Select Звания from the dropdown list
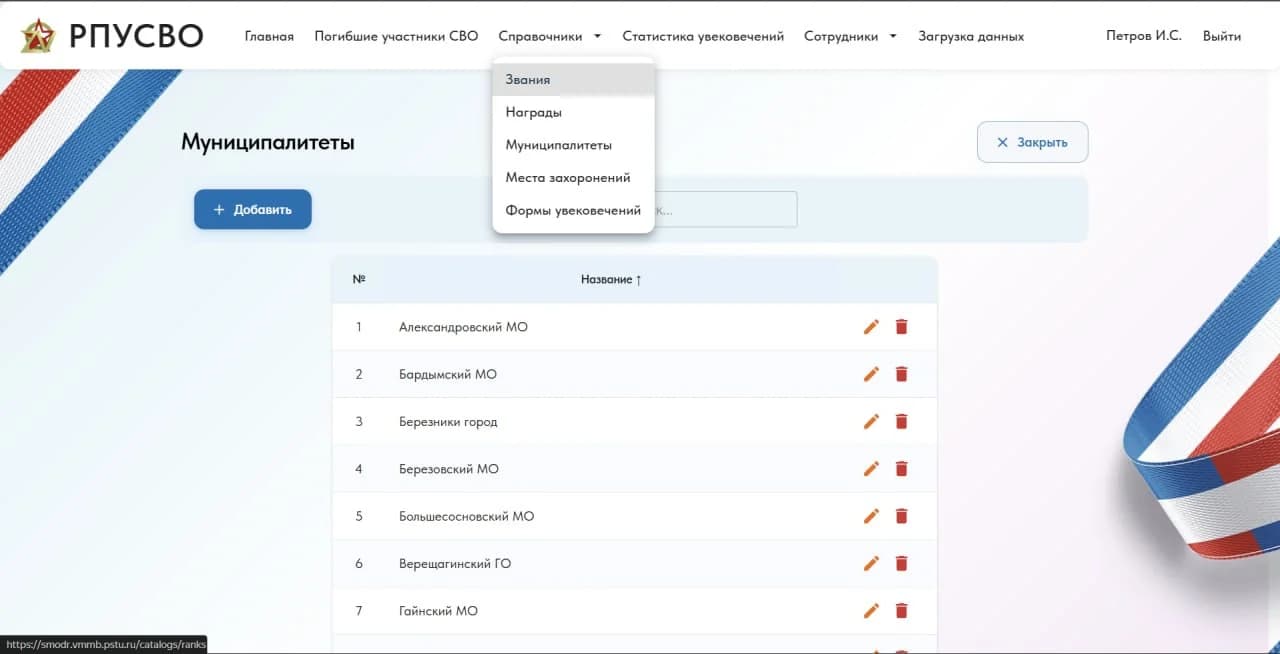Screen dimensions: 1280x654 pyautogui.click(x=573, y=79)
